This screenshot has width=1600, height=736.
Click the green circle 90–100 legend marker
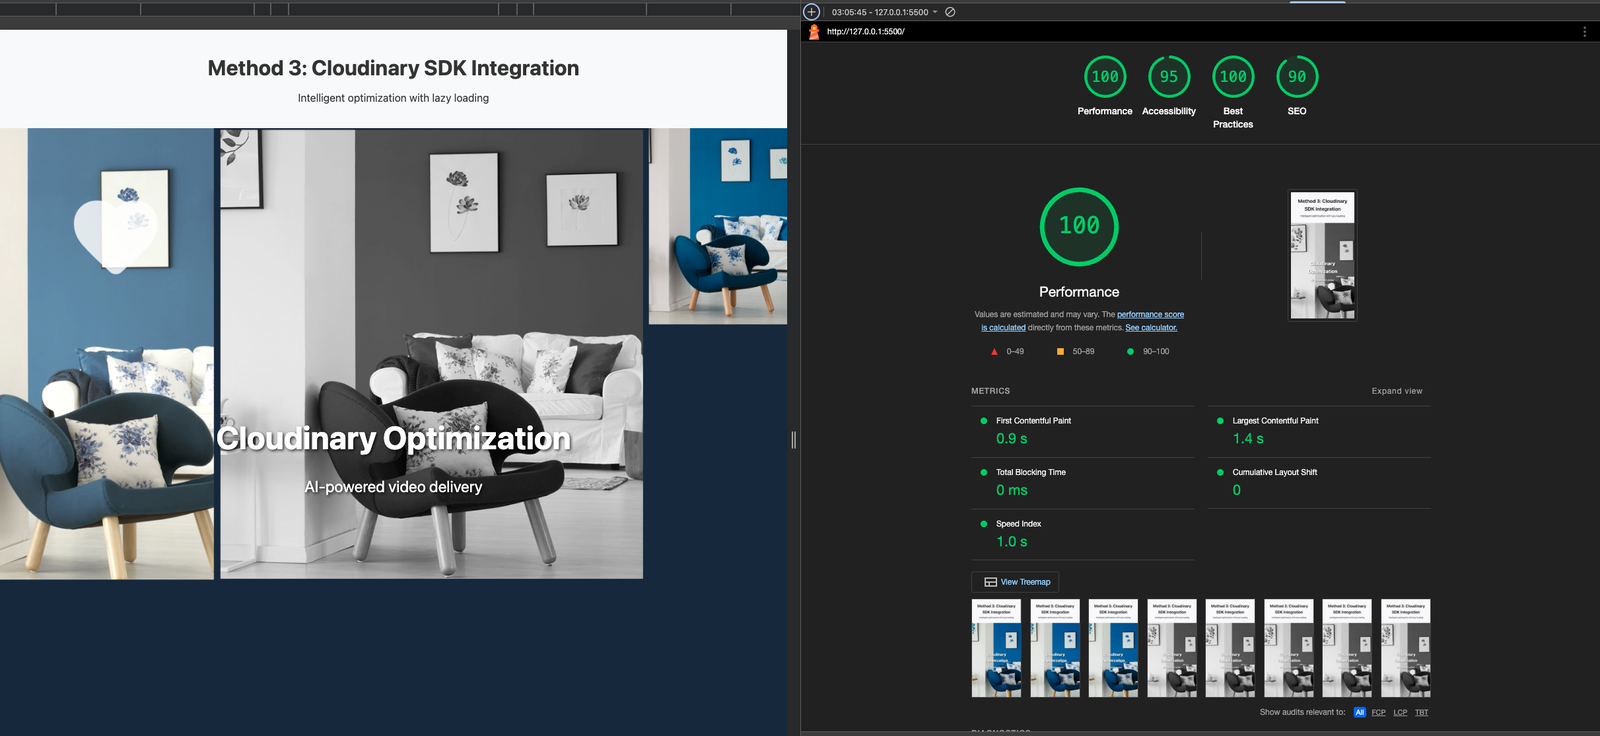click(1130, 352)
